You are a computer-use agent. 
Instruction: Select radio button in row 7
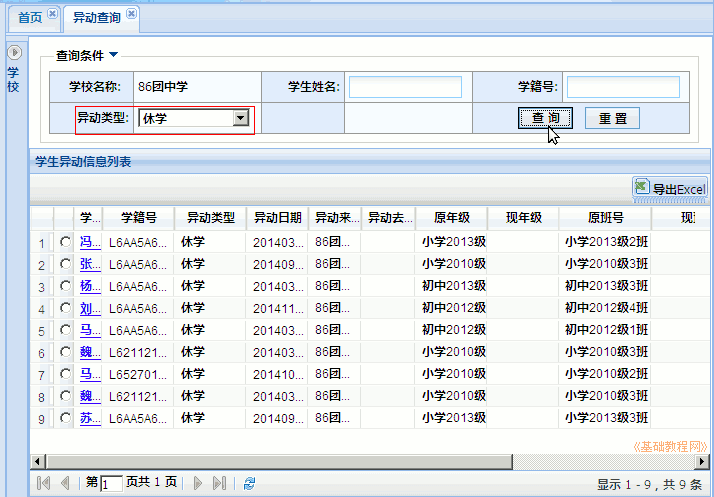[66, 374]
